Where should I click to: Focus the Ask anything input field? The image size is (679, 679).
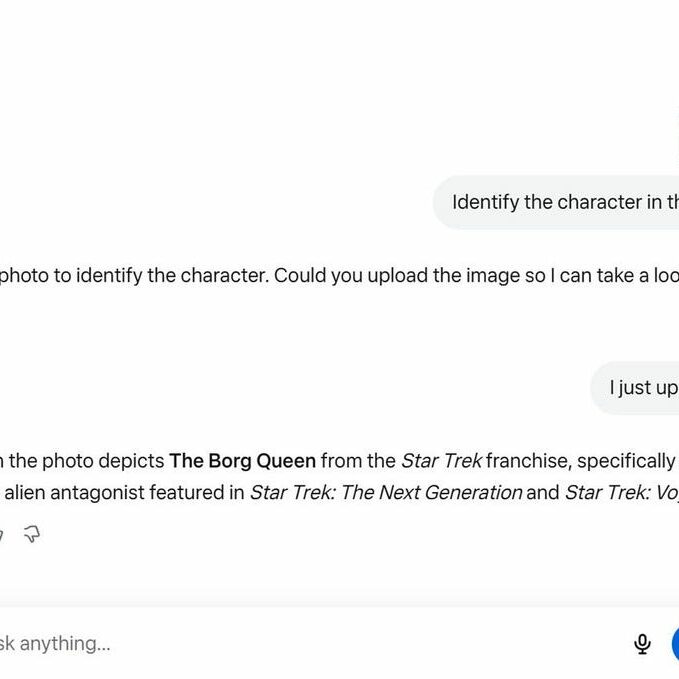point(303,643)
